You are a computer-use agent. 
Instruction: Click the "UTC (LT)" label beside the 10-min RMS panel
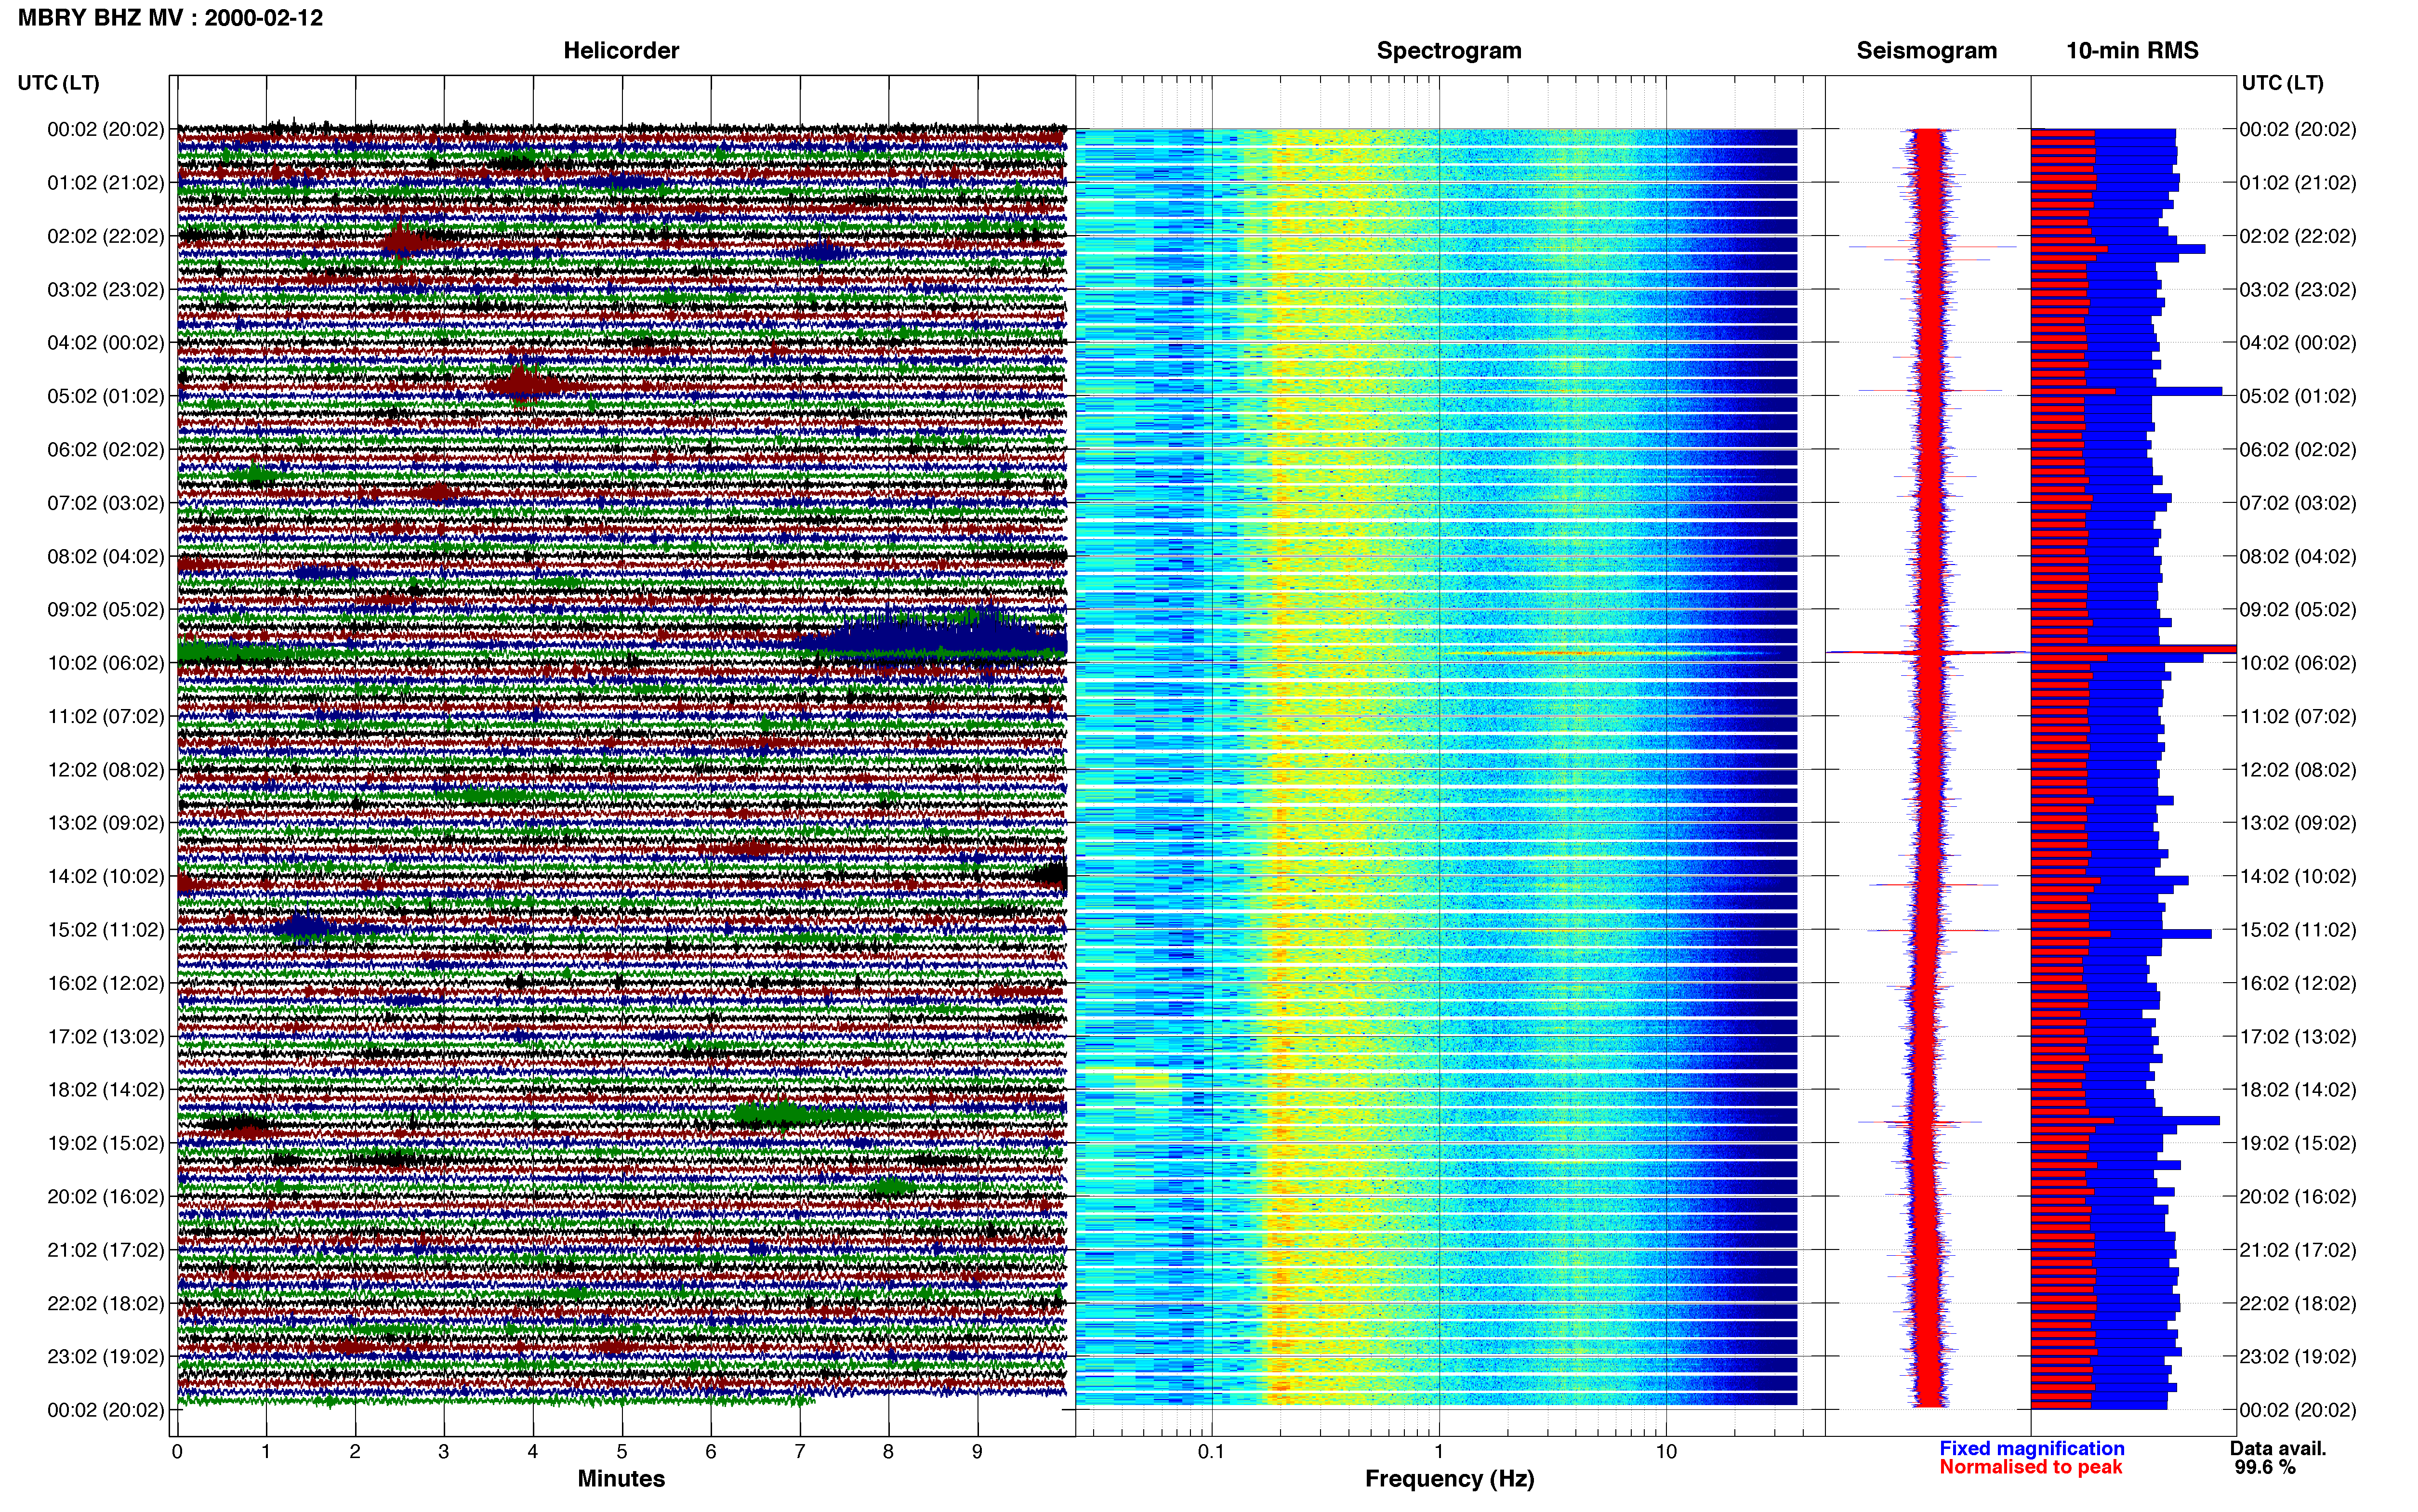click(x=2282, y=83)
